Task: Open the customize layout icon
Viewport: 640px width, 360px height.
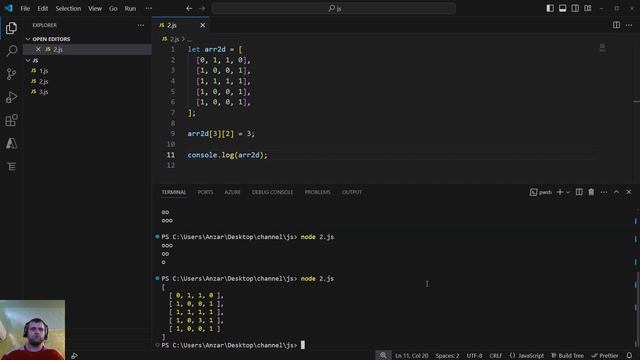Action: point(588,8)
